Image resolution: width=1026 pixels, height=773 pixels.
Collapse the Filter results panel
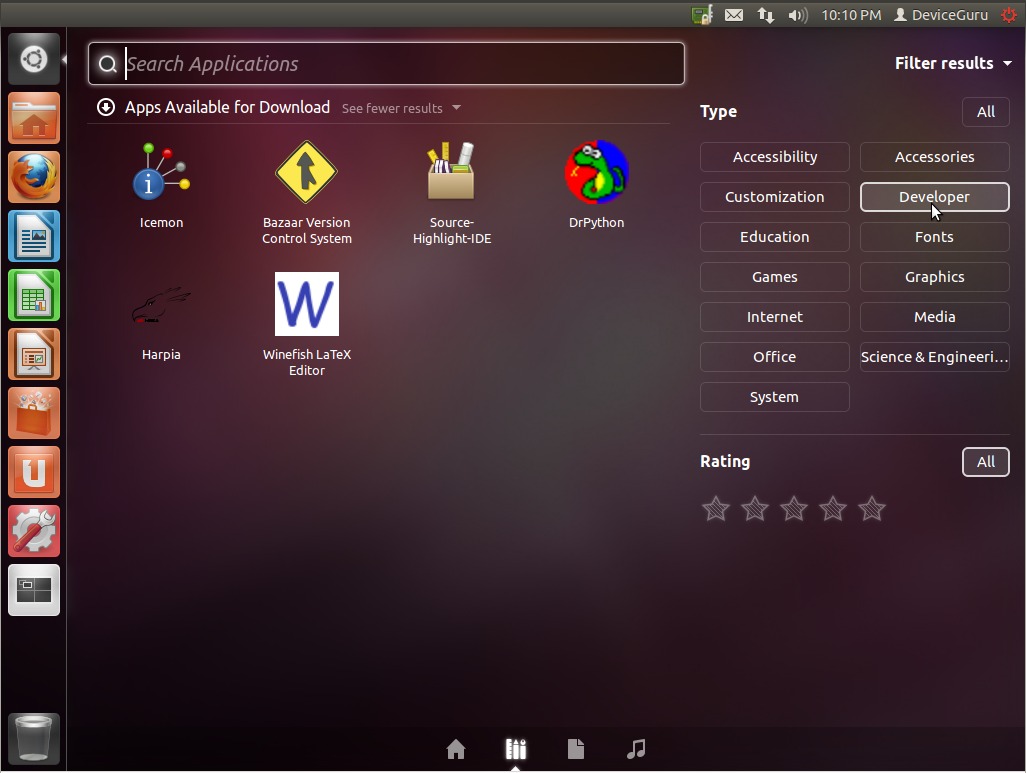[953, 63]
